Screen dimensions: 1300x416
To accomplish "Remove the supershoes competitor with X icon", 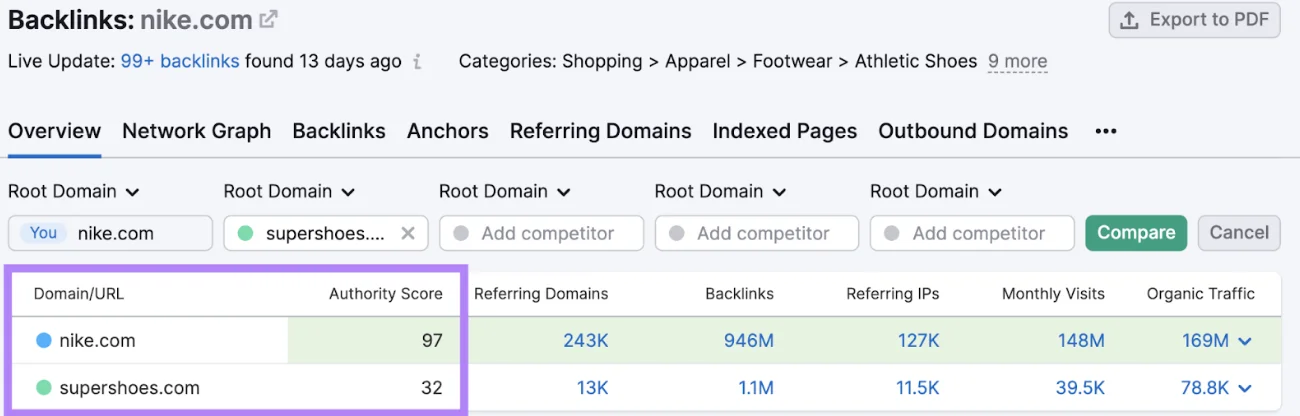I will click(408, 233).
